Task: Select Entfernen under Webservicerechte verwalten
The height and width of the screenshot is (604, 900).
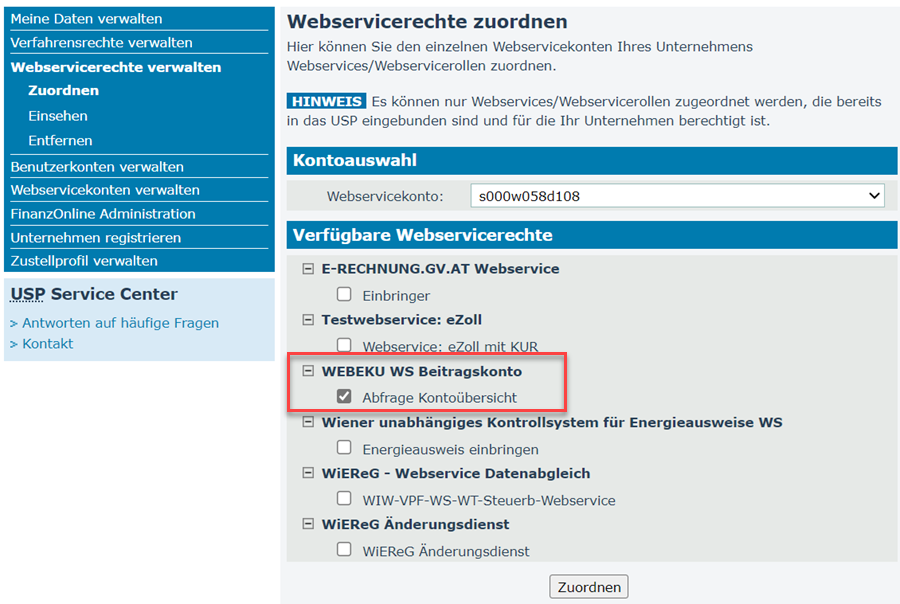Action: 59,139
